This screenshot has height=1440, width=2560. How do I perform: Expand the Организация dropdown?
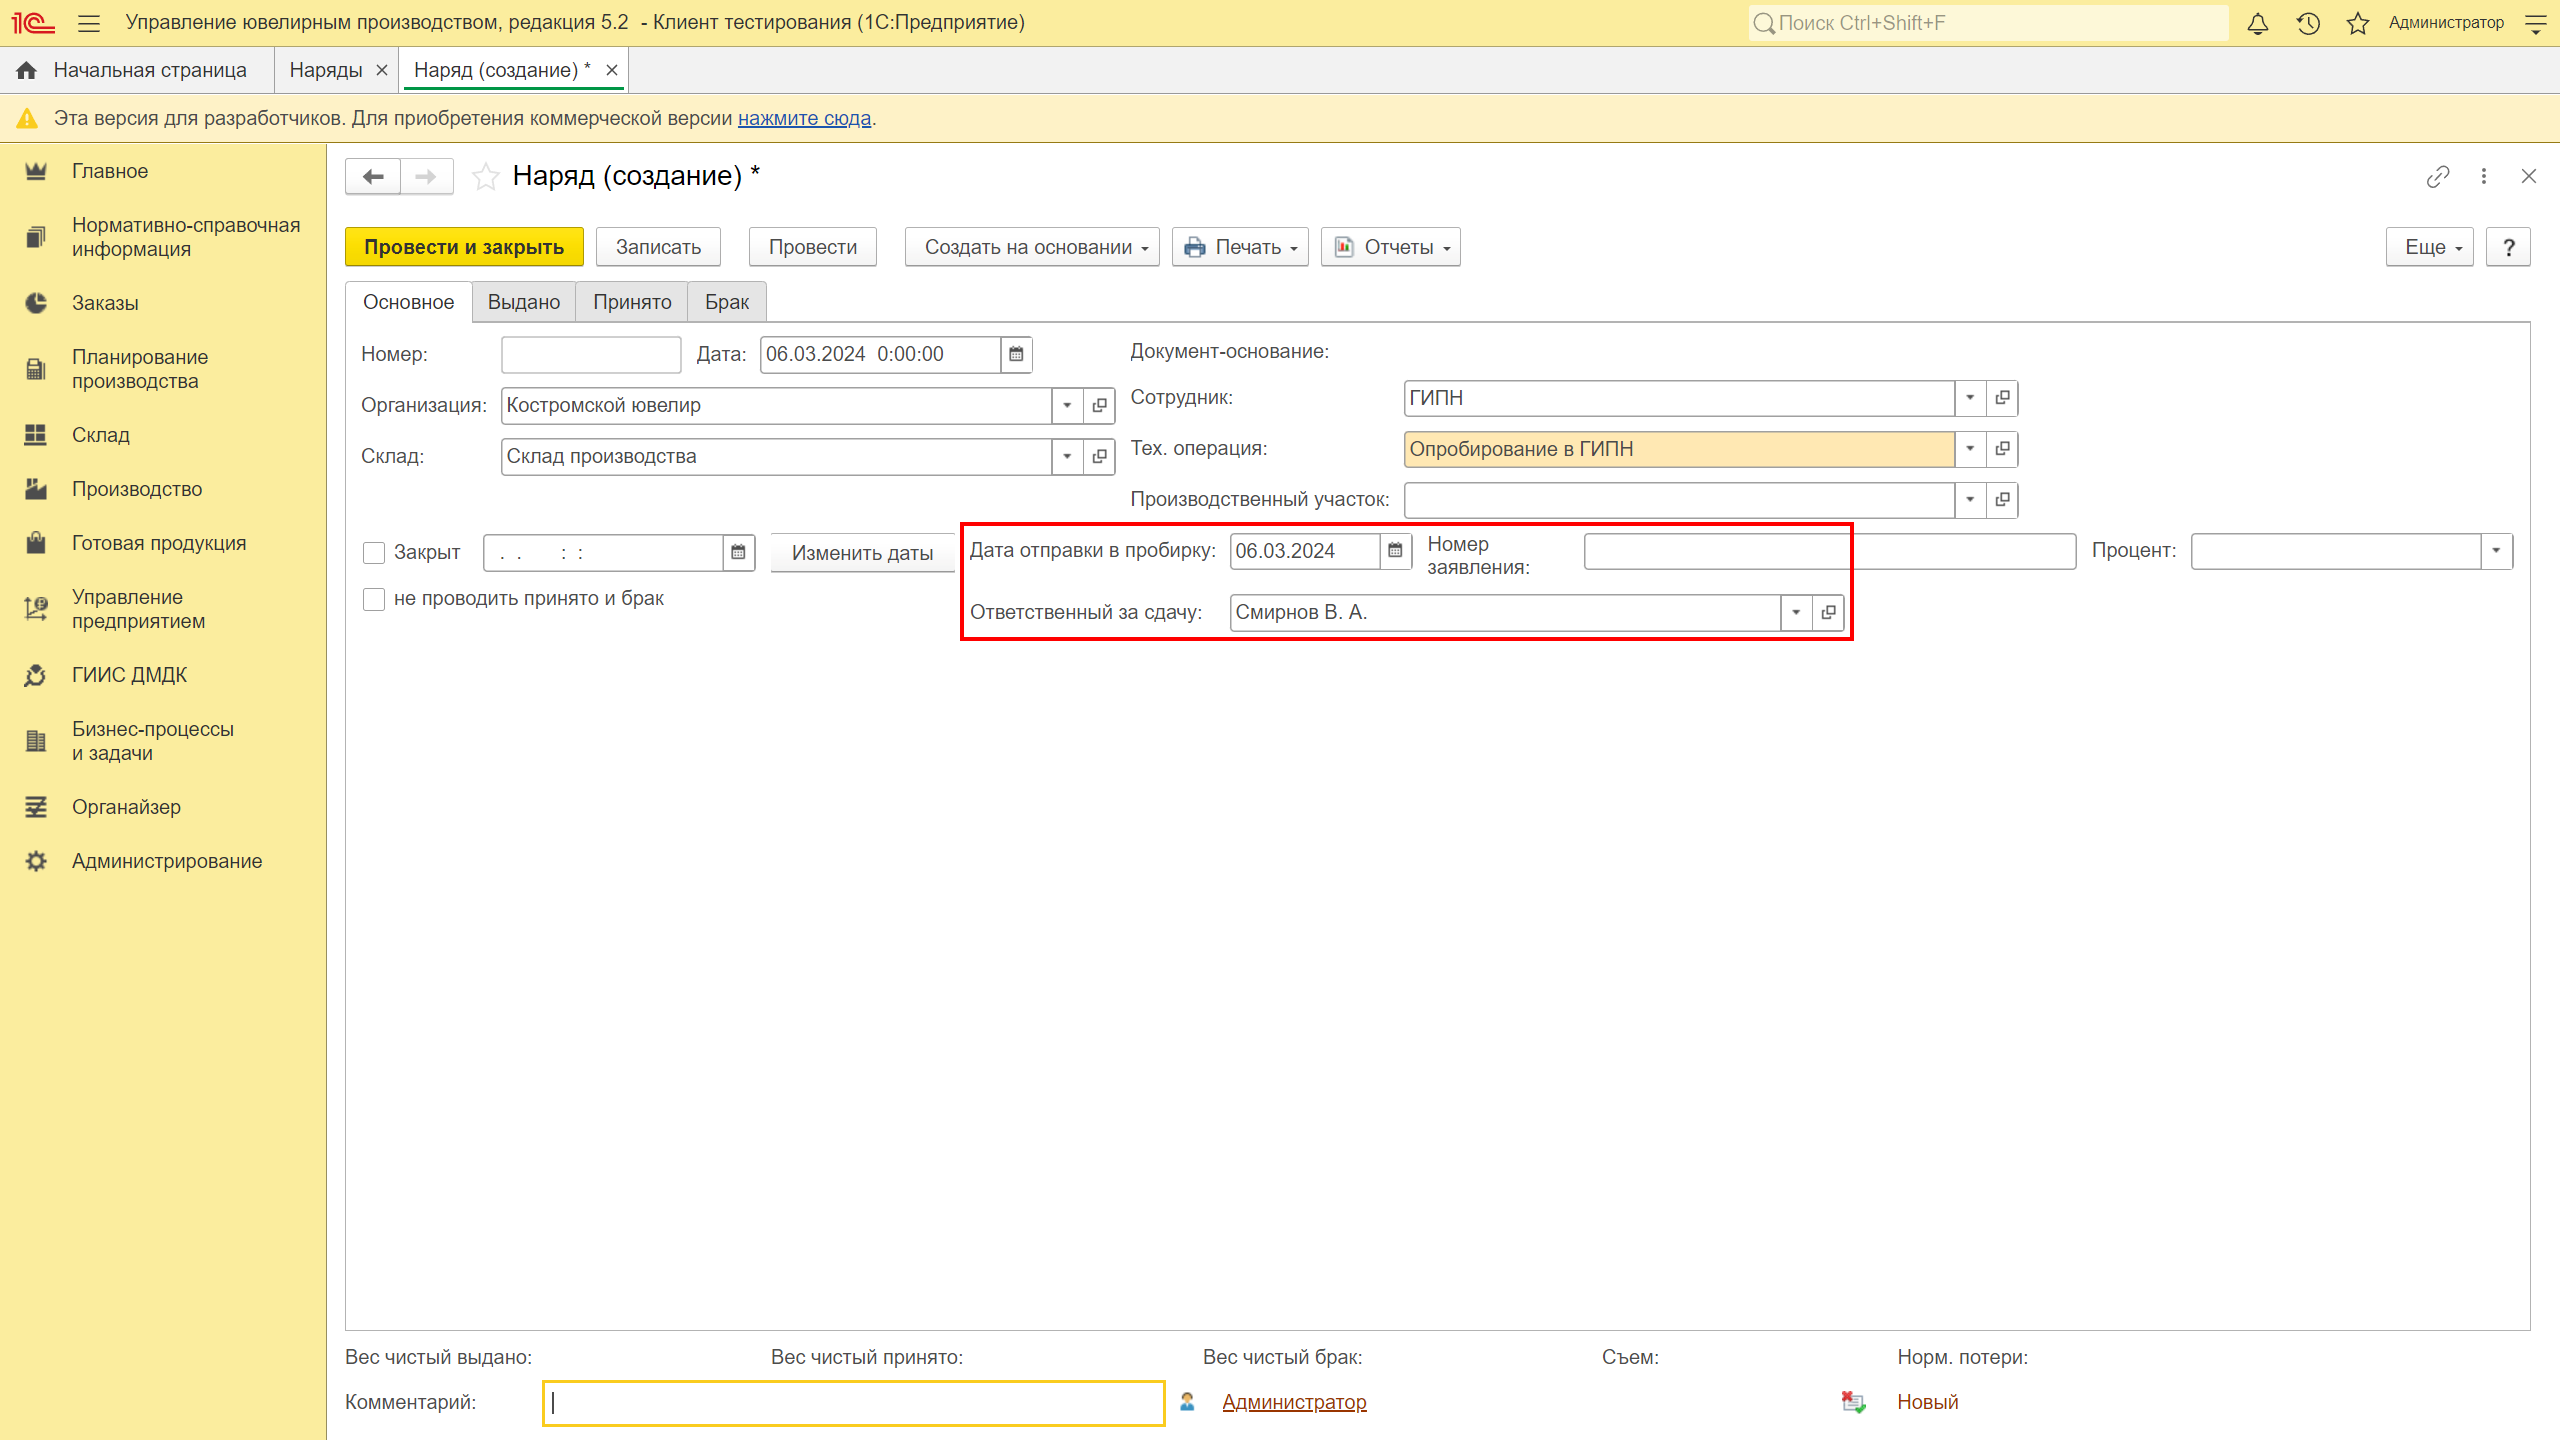tap(1067, 406)
